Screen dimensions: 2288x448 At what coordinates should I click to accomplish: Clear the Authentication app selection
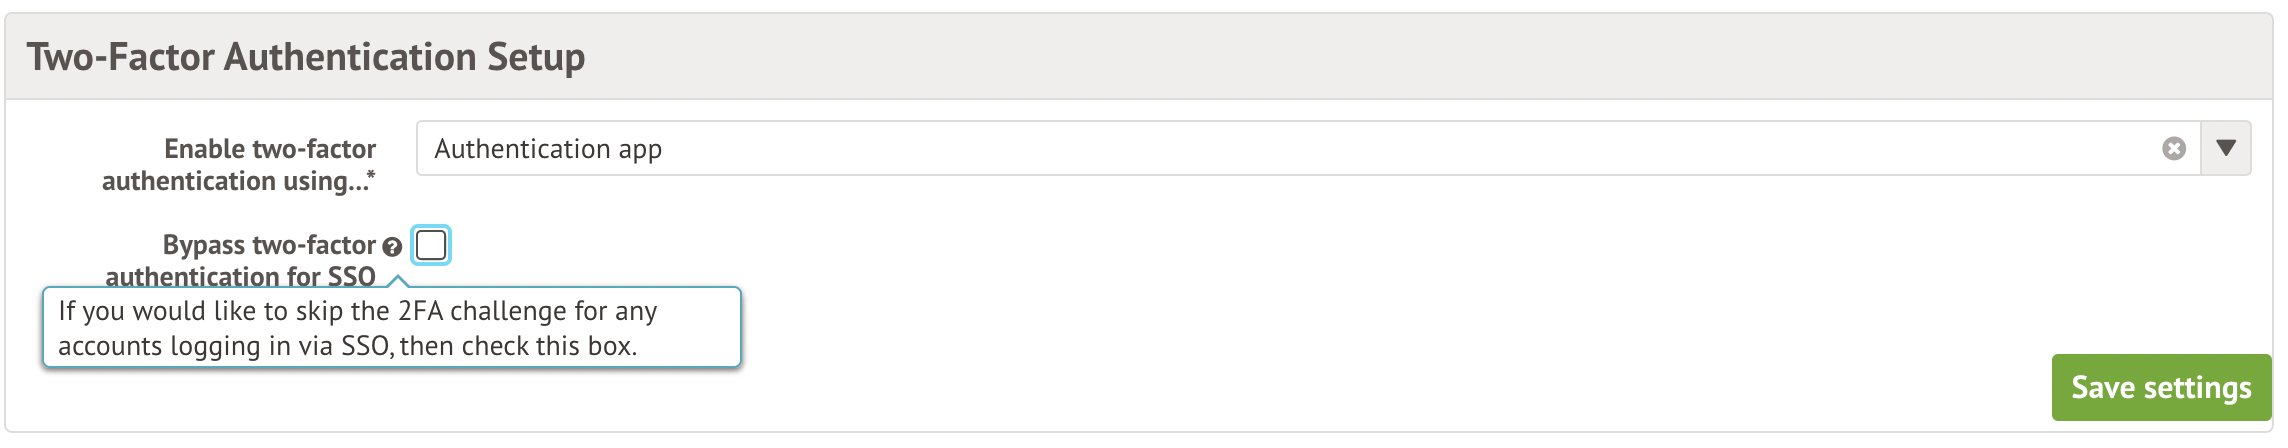[x=2173, y=149]
